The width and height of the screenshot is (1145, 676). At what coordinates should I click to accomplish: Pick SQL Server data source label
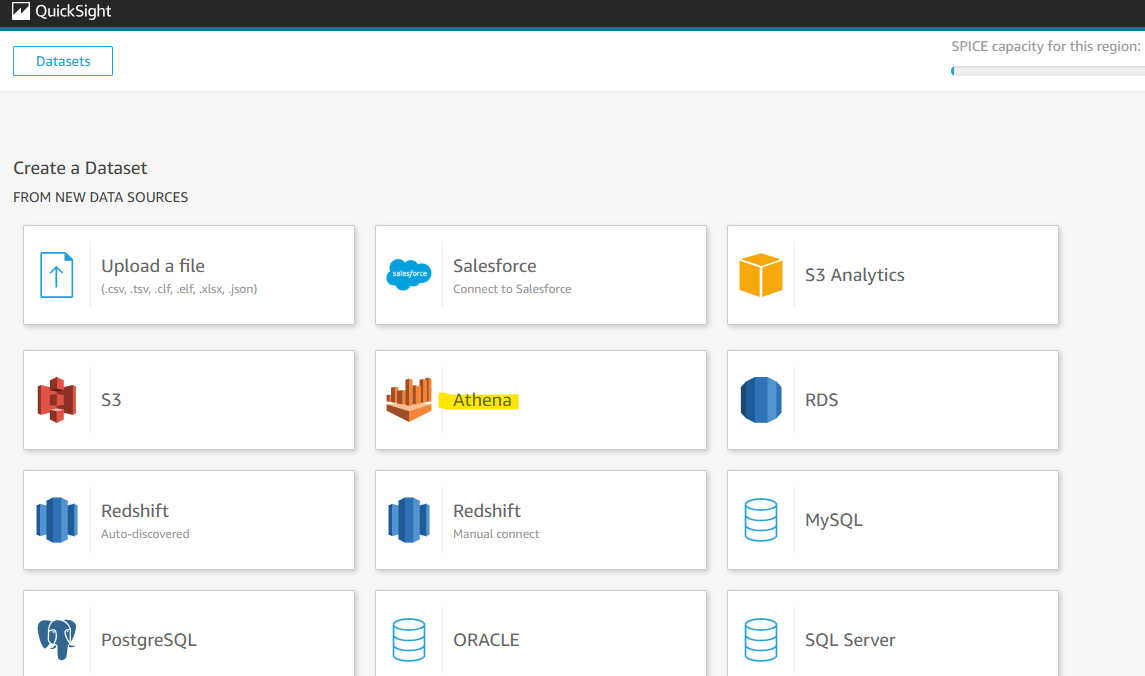click(x=850, y=640)
